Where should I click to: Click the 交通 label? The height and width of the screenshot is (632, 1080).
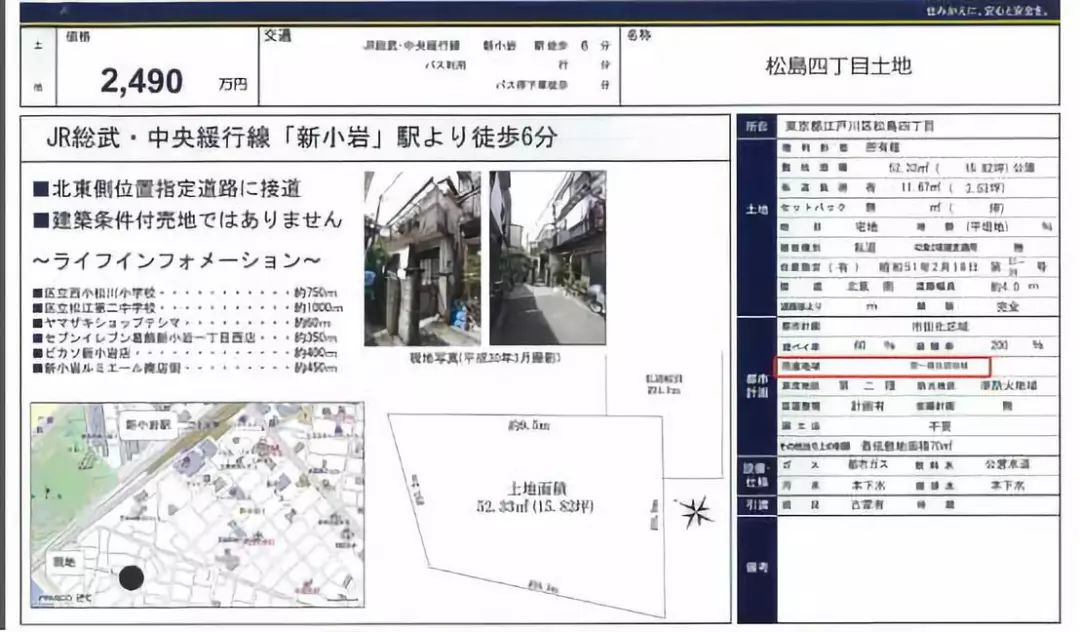(x=277, y=36)
